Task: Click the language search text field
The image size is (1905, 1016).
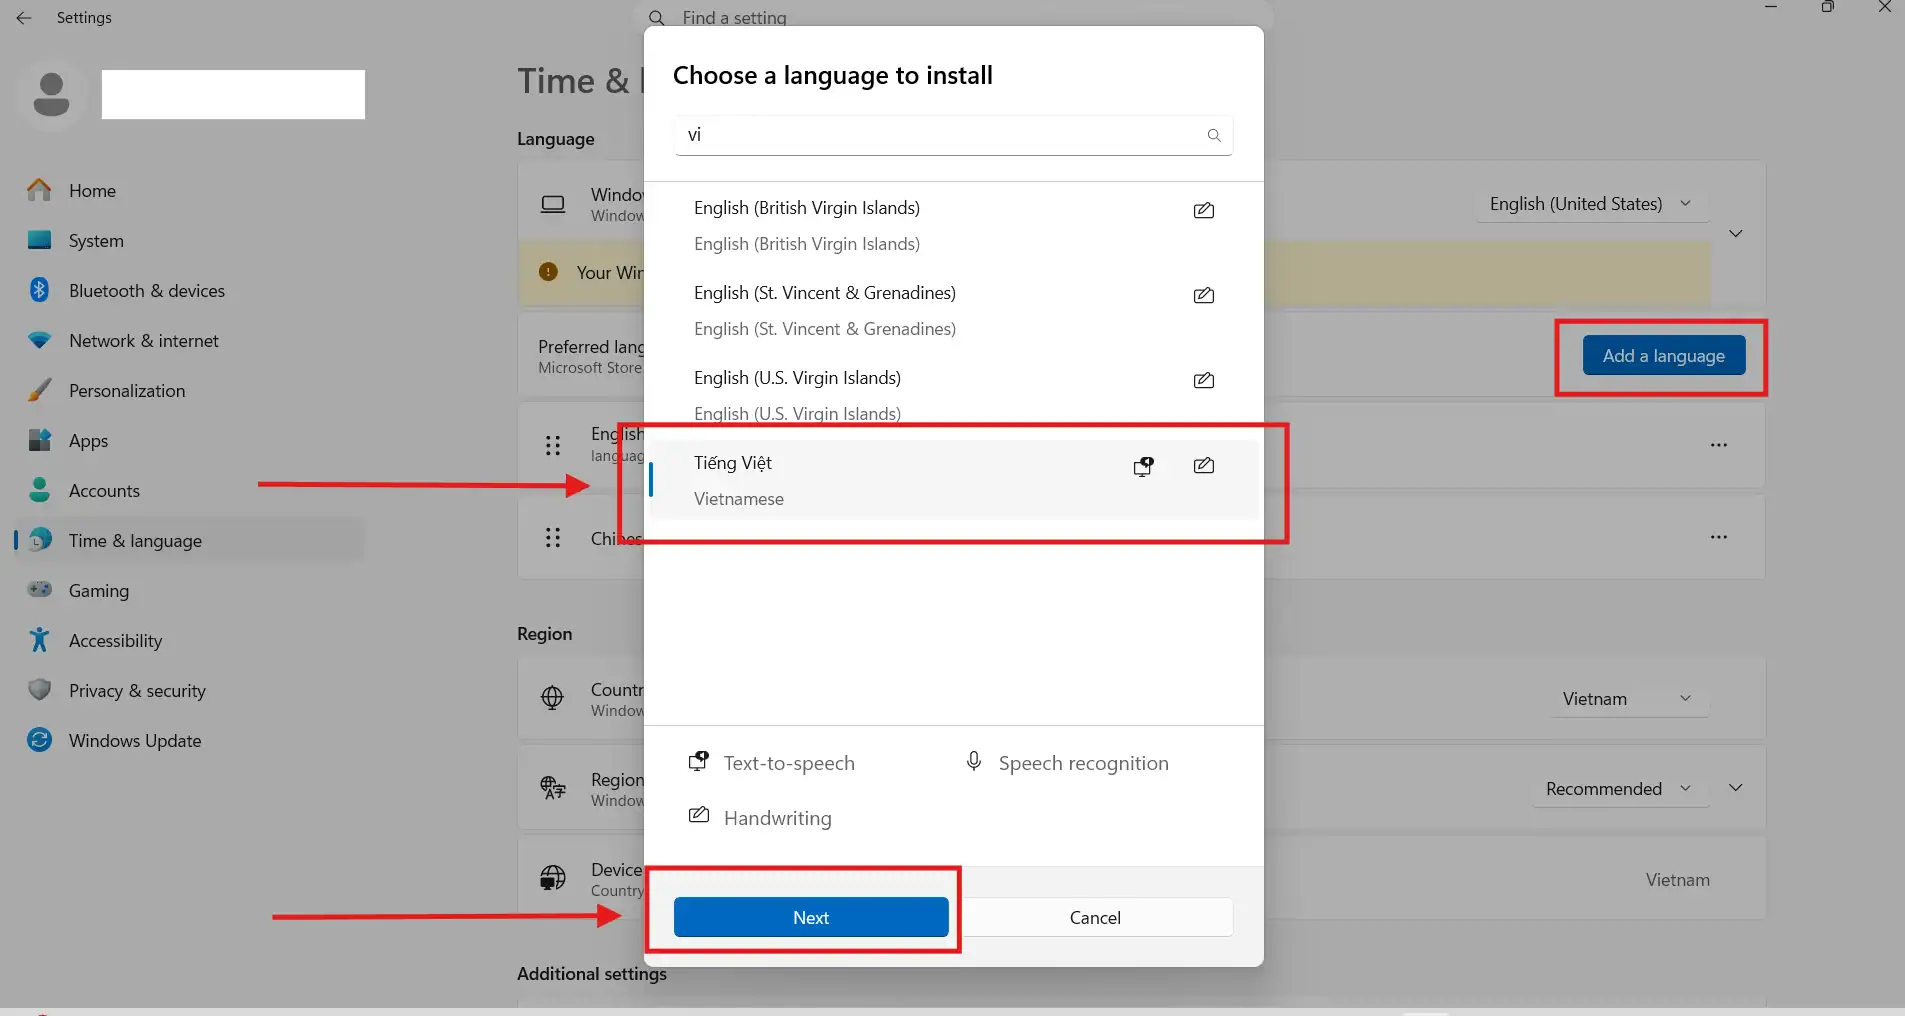Action: coord(940,136)
